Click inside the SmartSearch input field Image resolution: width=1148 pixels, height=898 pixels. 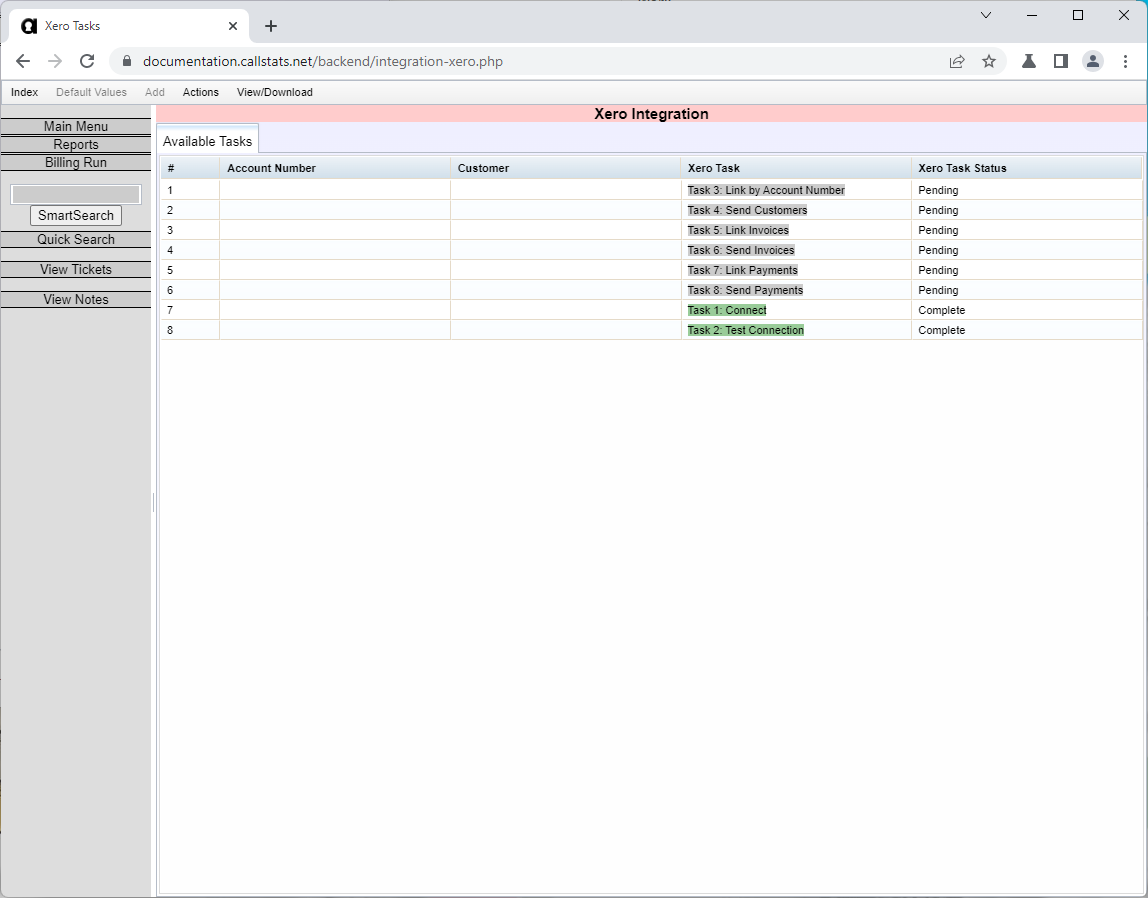tap(75, 193)
